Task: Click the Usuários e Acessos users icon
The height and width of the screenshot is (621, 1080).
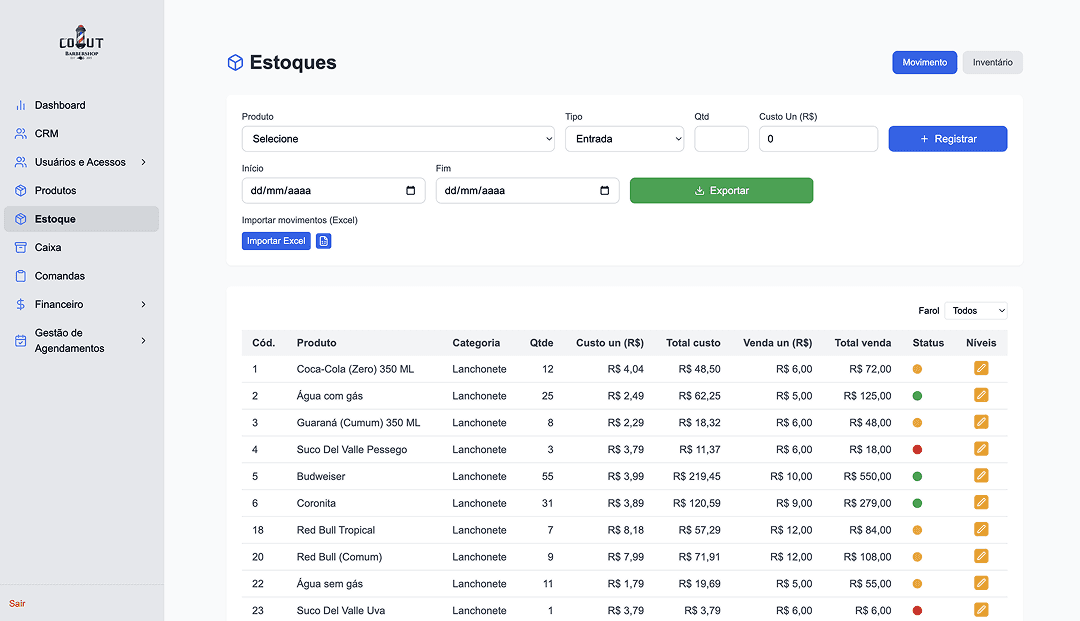Action: pyautogui.click(x=21, y=162)
